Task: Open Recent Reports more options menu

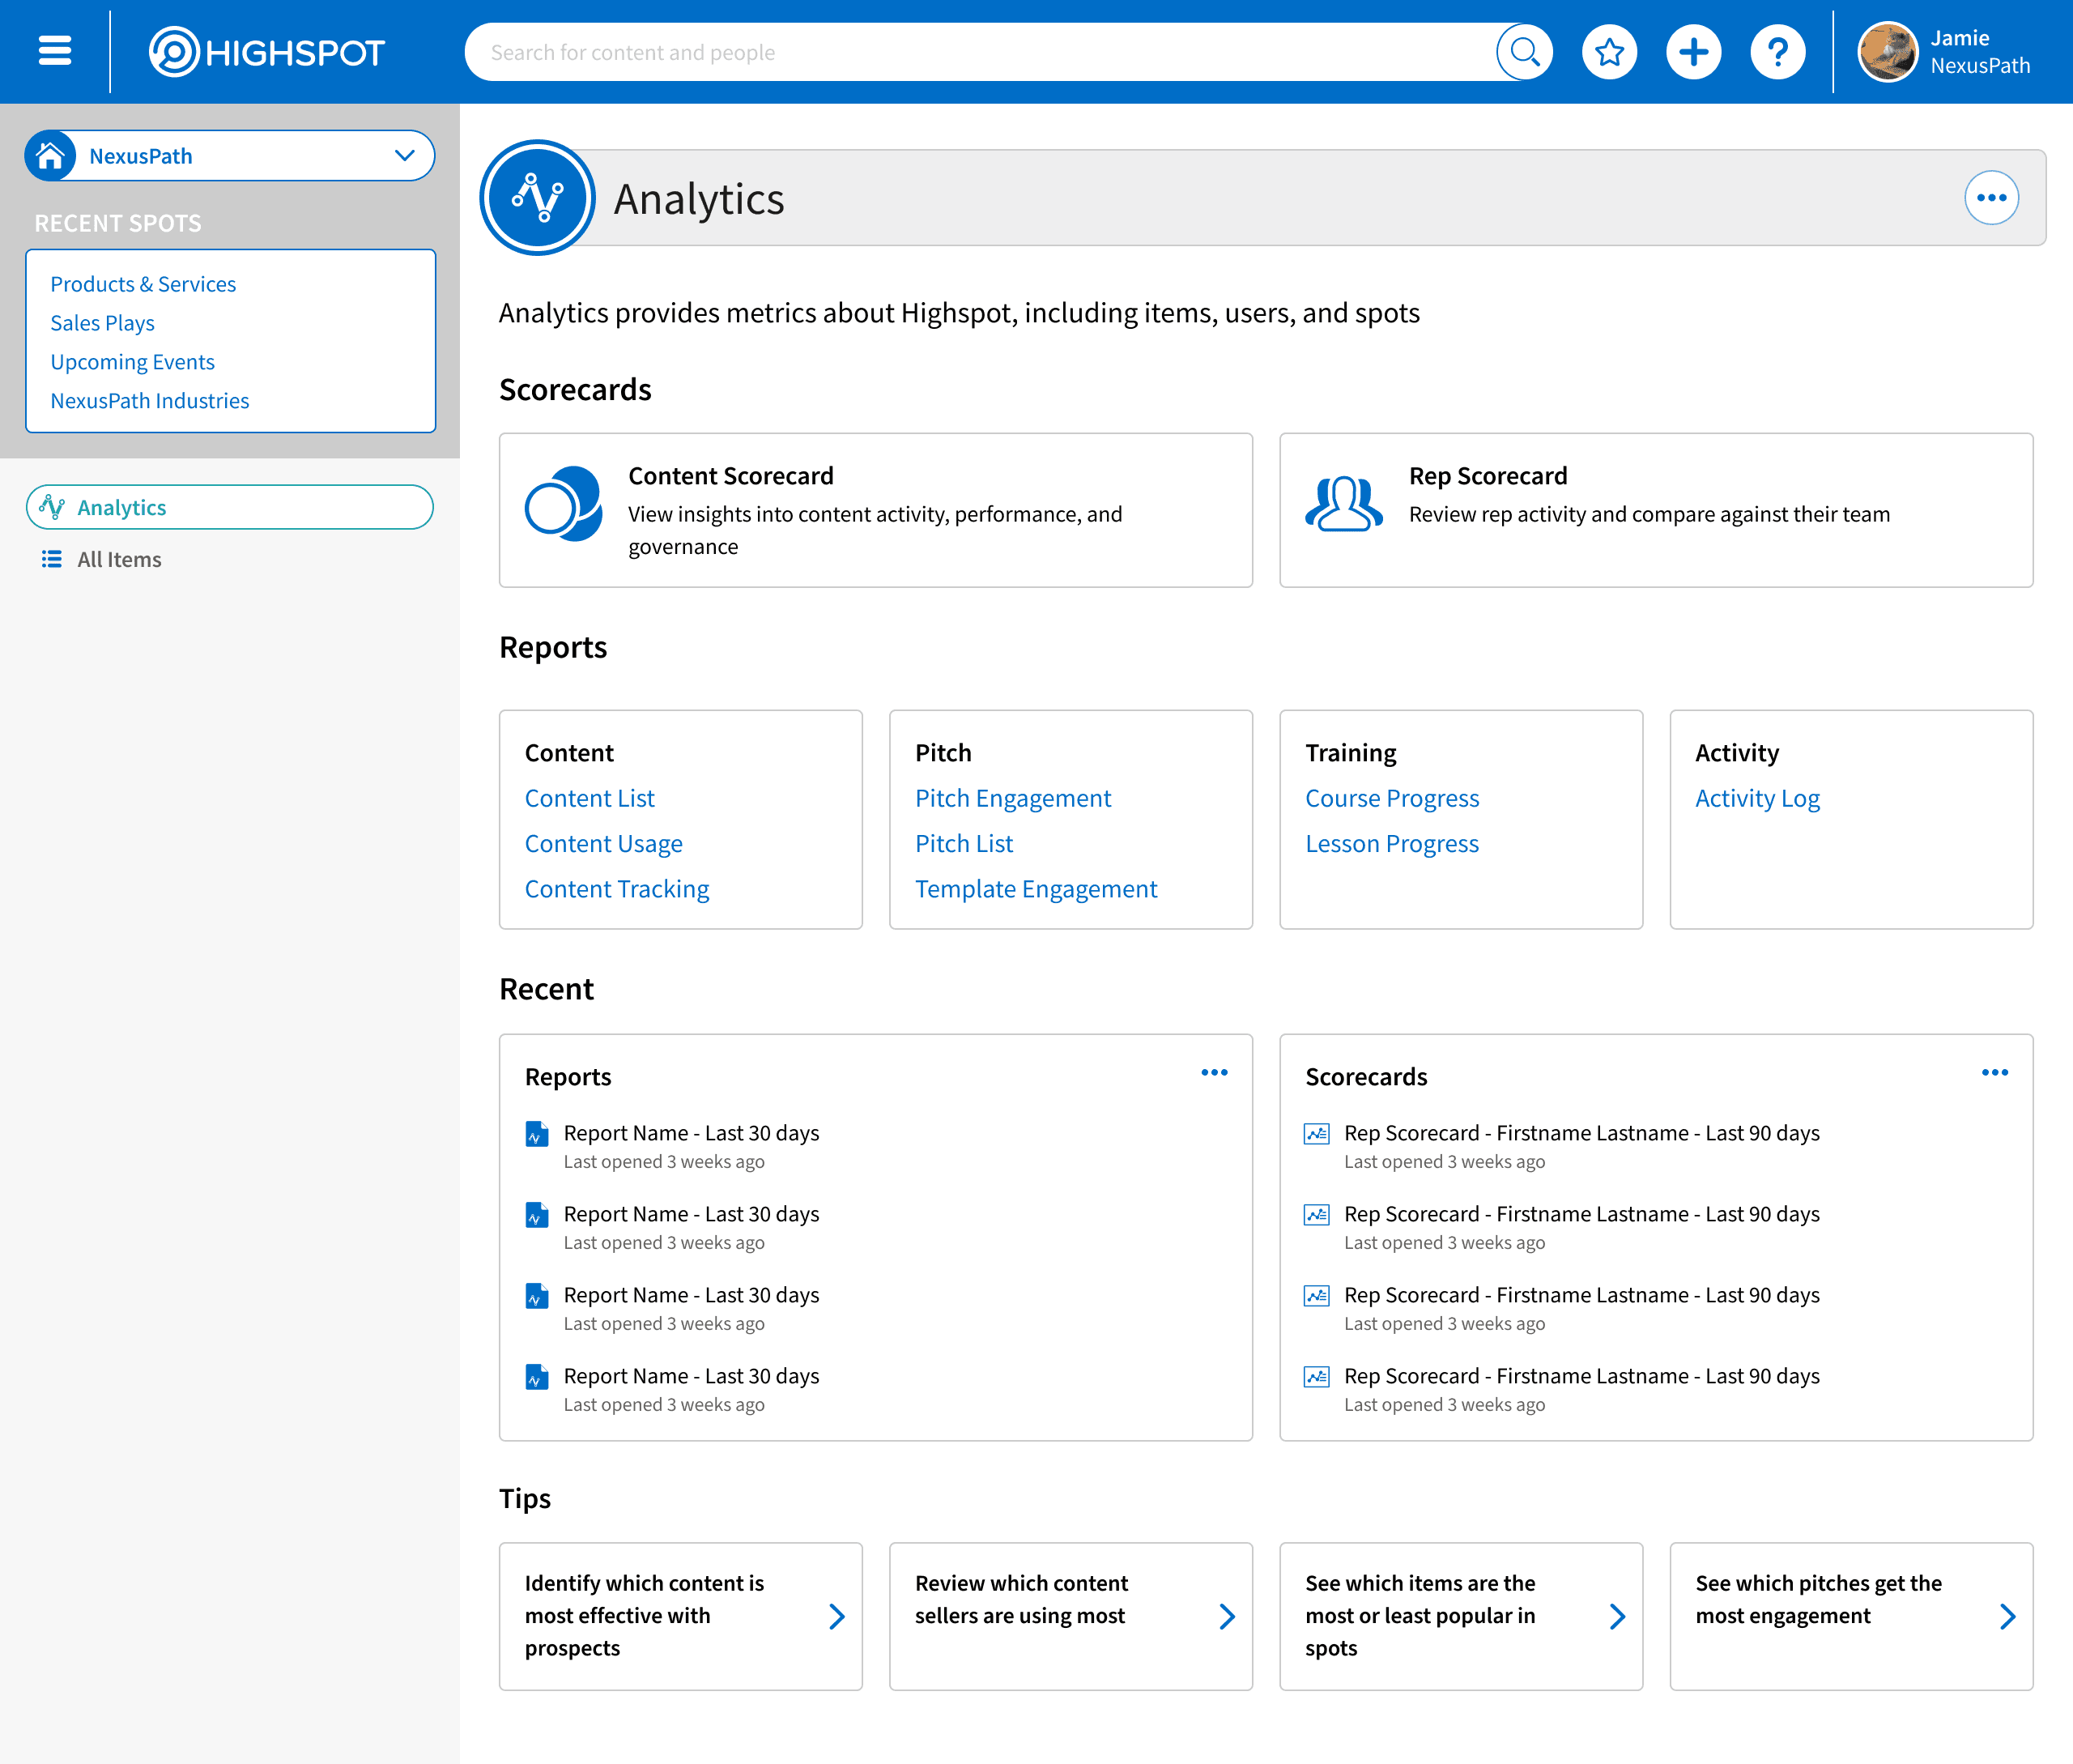Action: tap(1214, 1073)
